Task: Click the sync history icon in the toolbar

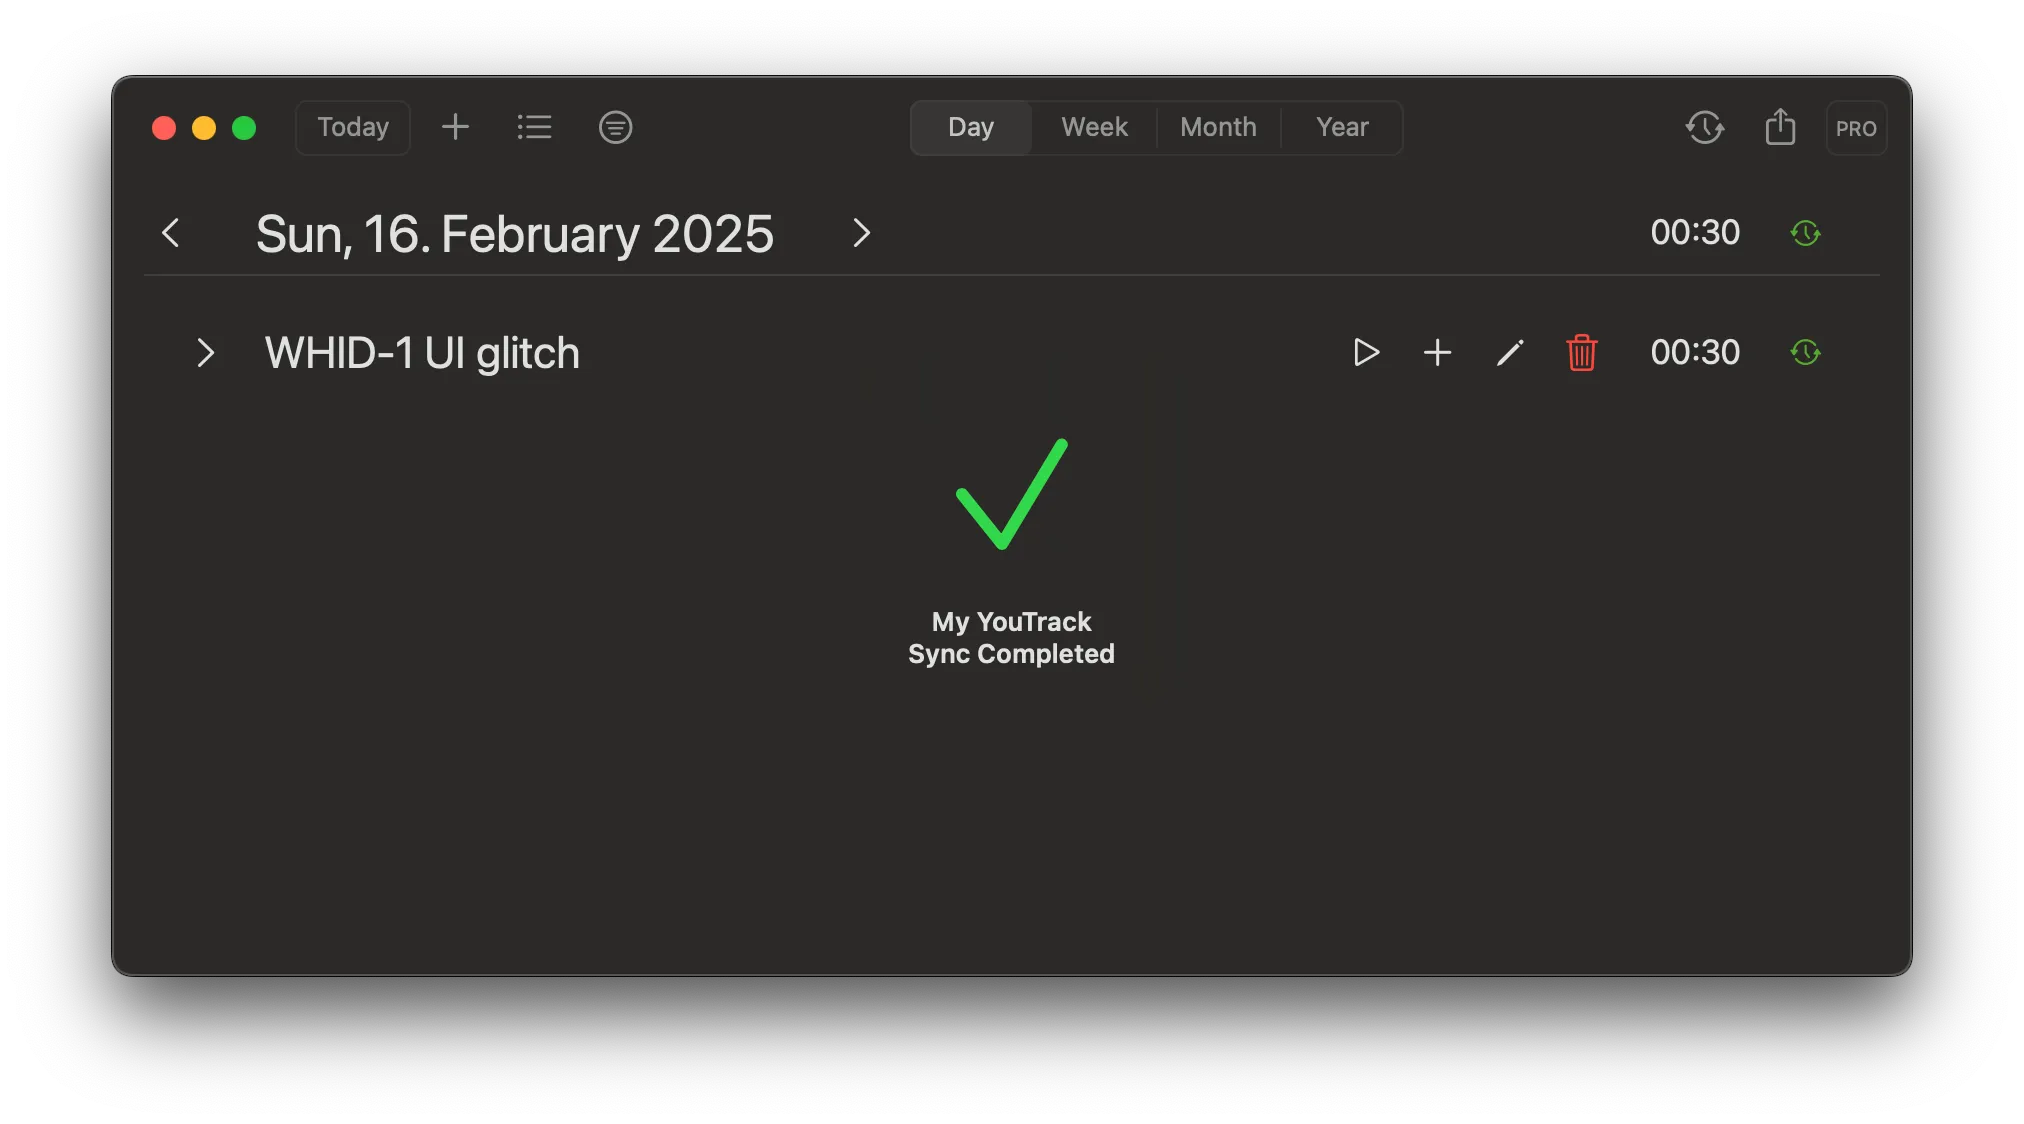Action: point(1705,127)
